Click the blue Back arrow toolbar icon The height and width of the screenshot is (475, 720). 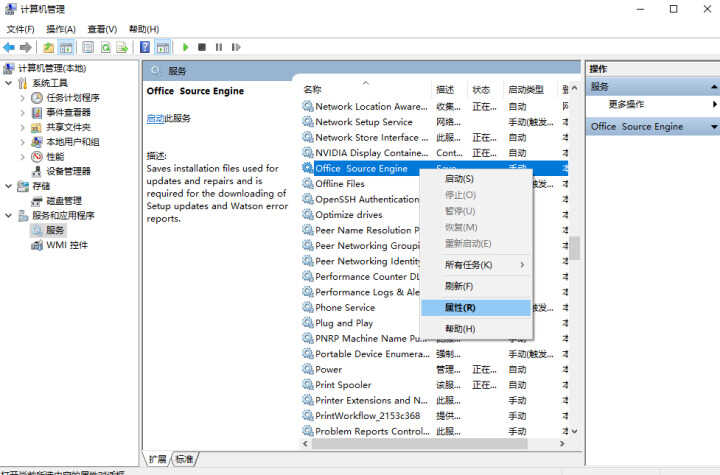[9, 47]
